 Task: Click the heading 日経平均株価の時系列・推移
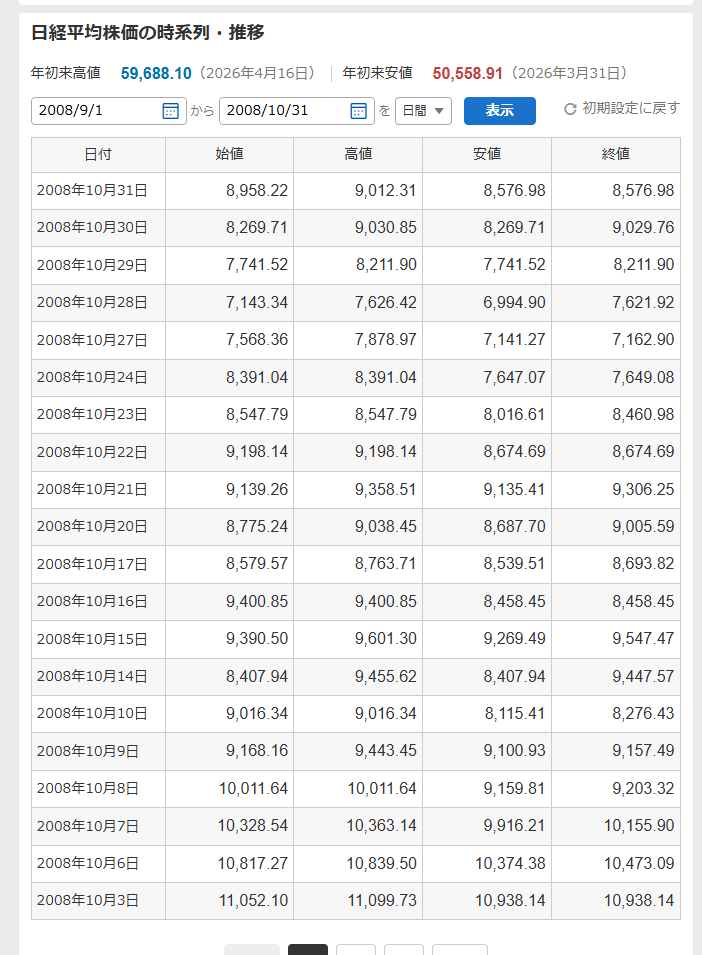point(148,32)
